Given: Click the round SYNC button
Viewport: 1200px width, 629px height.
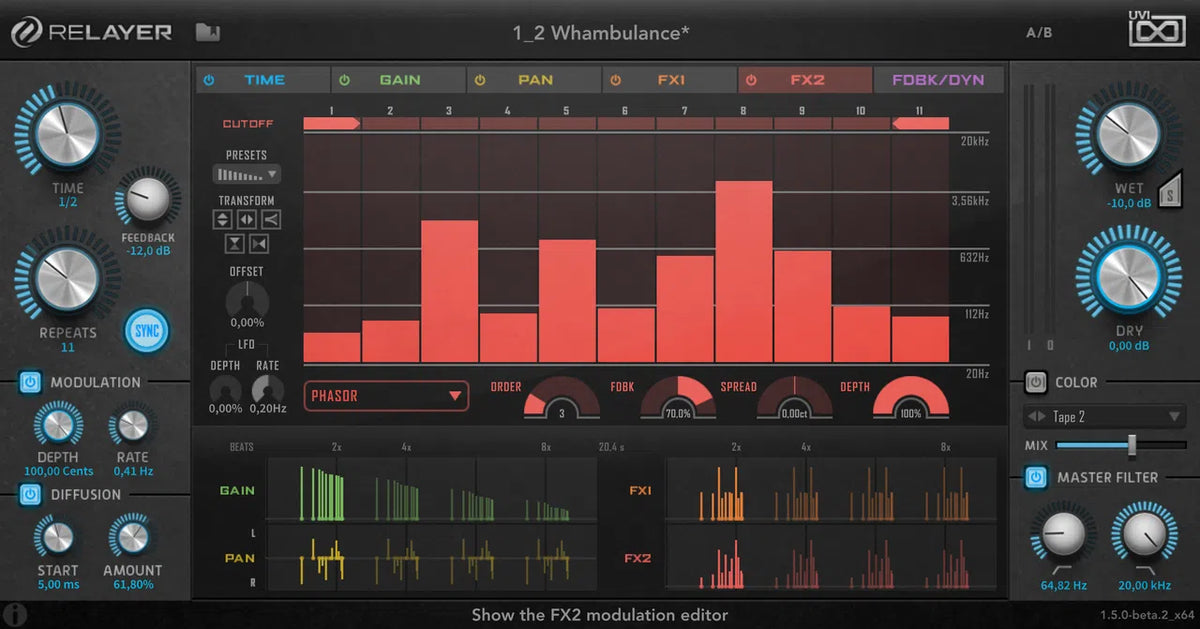Looking at the screenshot, I should coord(146,331).
